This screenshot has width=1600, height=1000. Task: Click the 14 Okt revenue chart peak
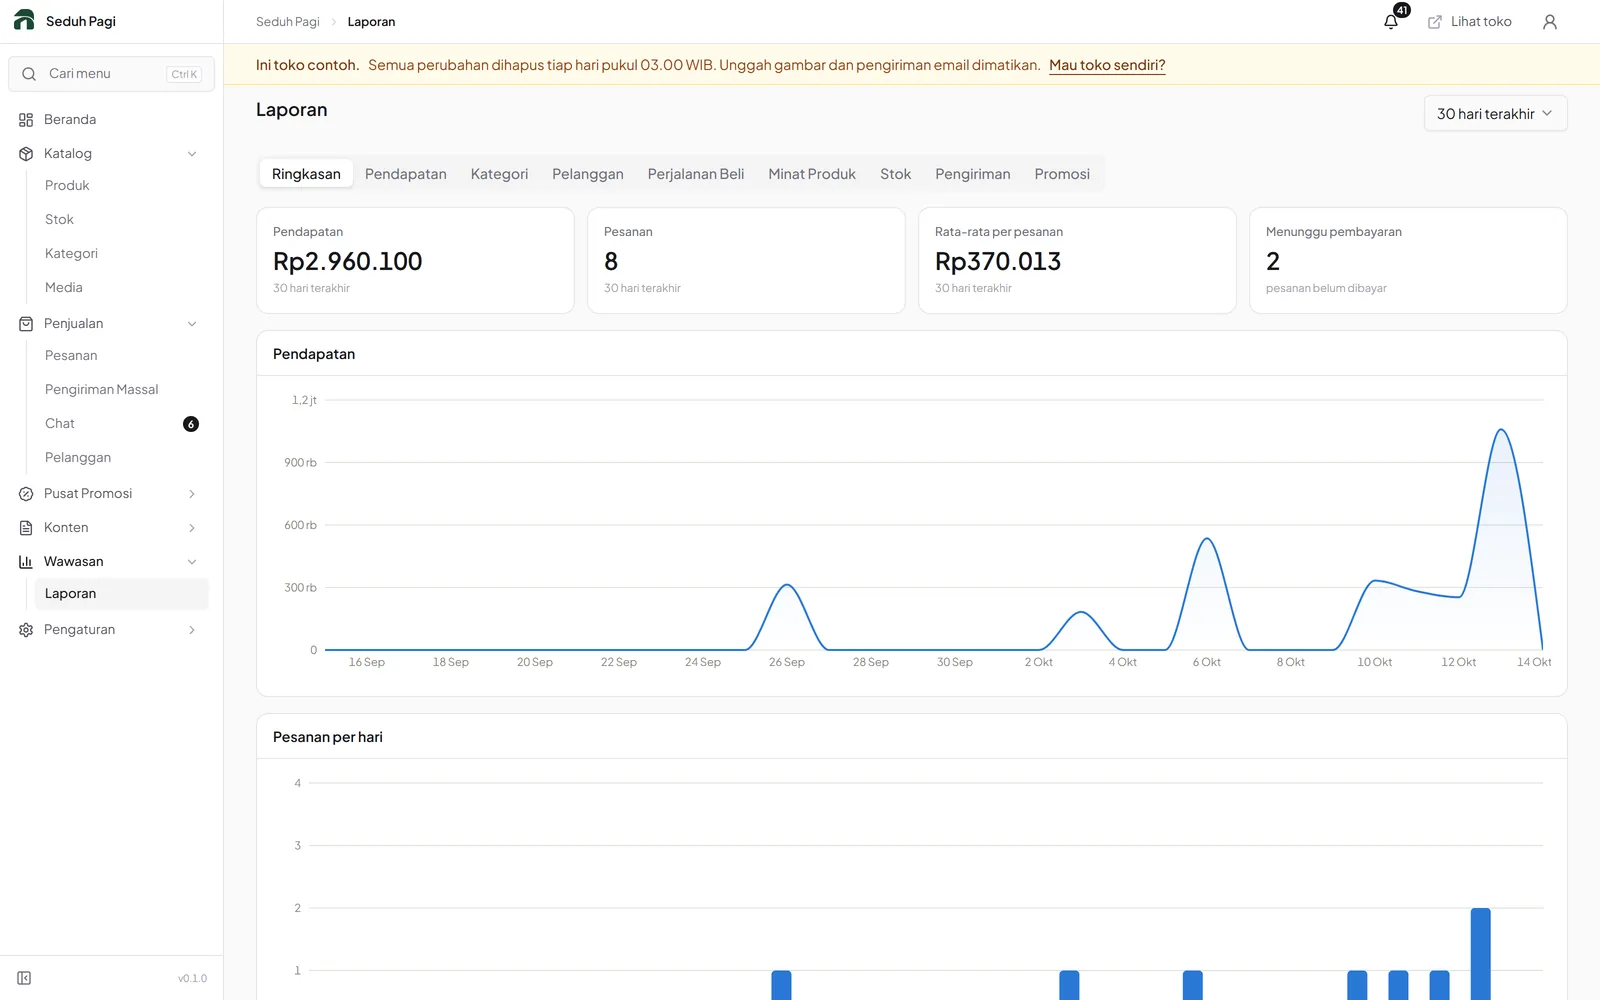1501,430
